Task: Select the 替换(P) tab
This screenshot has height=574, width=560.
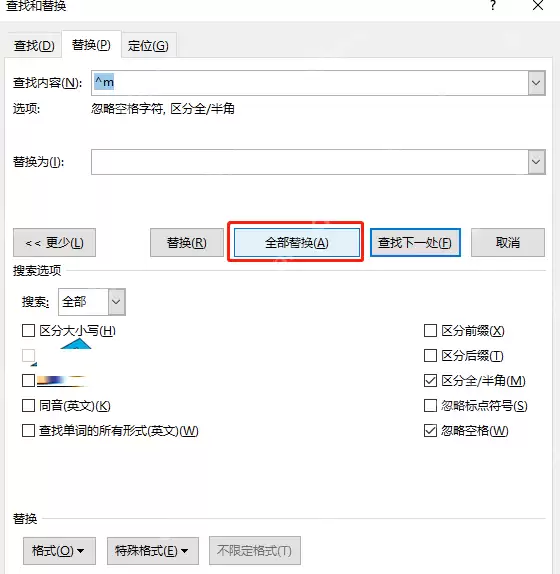Action: click(x=91, y=45)
